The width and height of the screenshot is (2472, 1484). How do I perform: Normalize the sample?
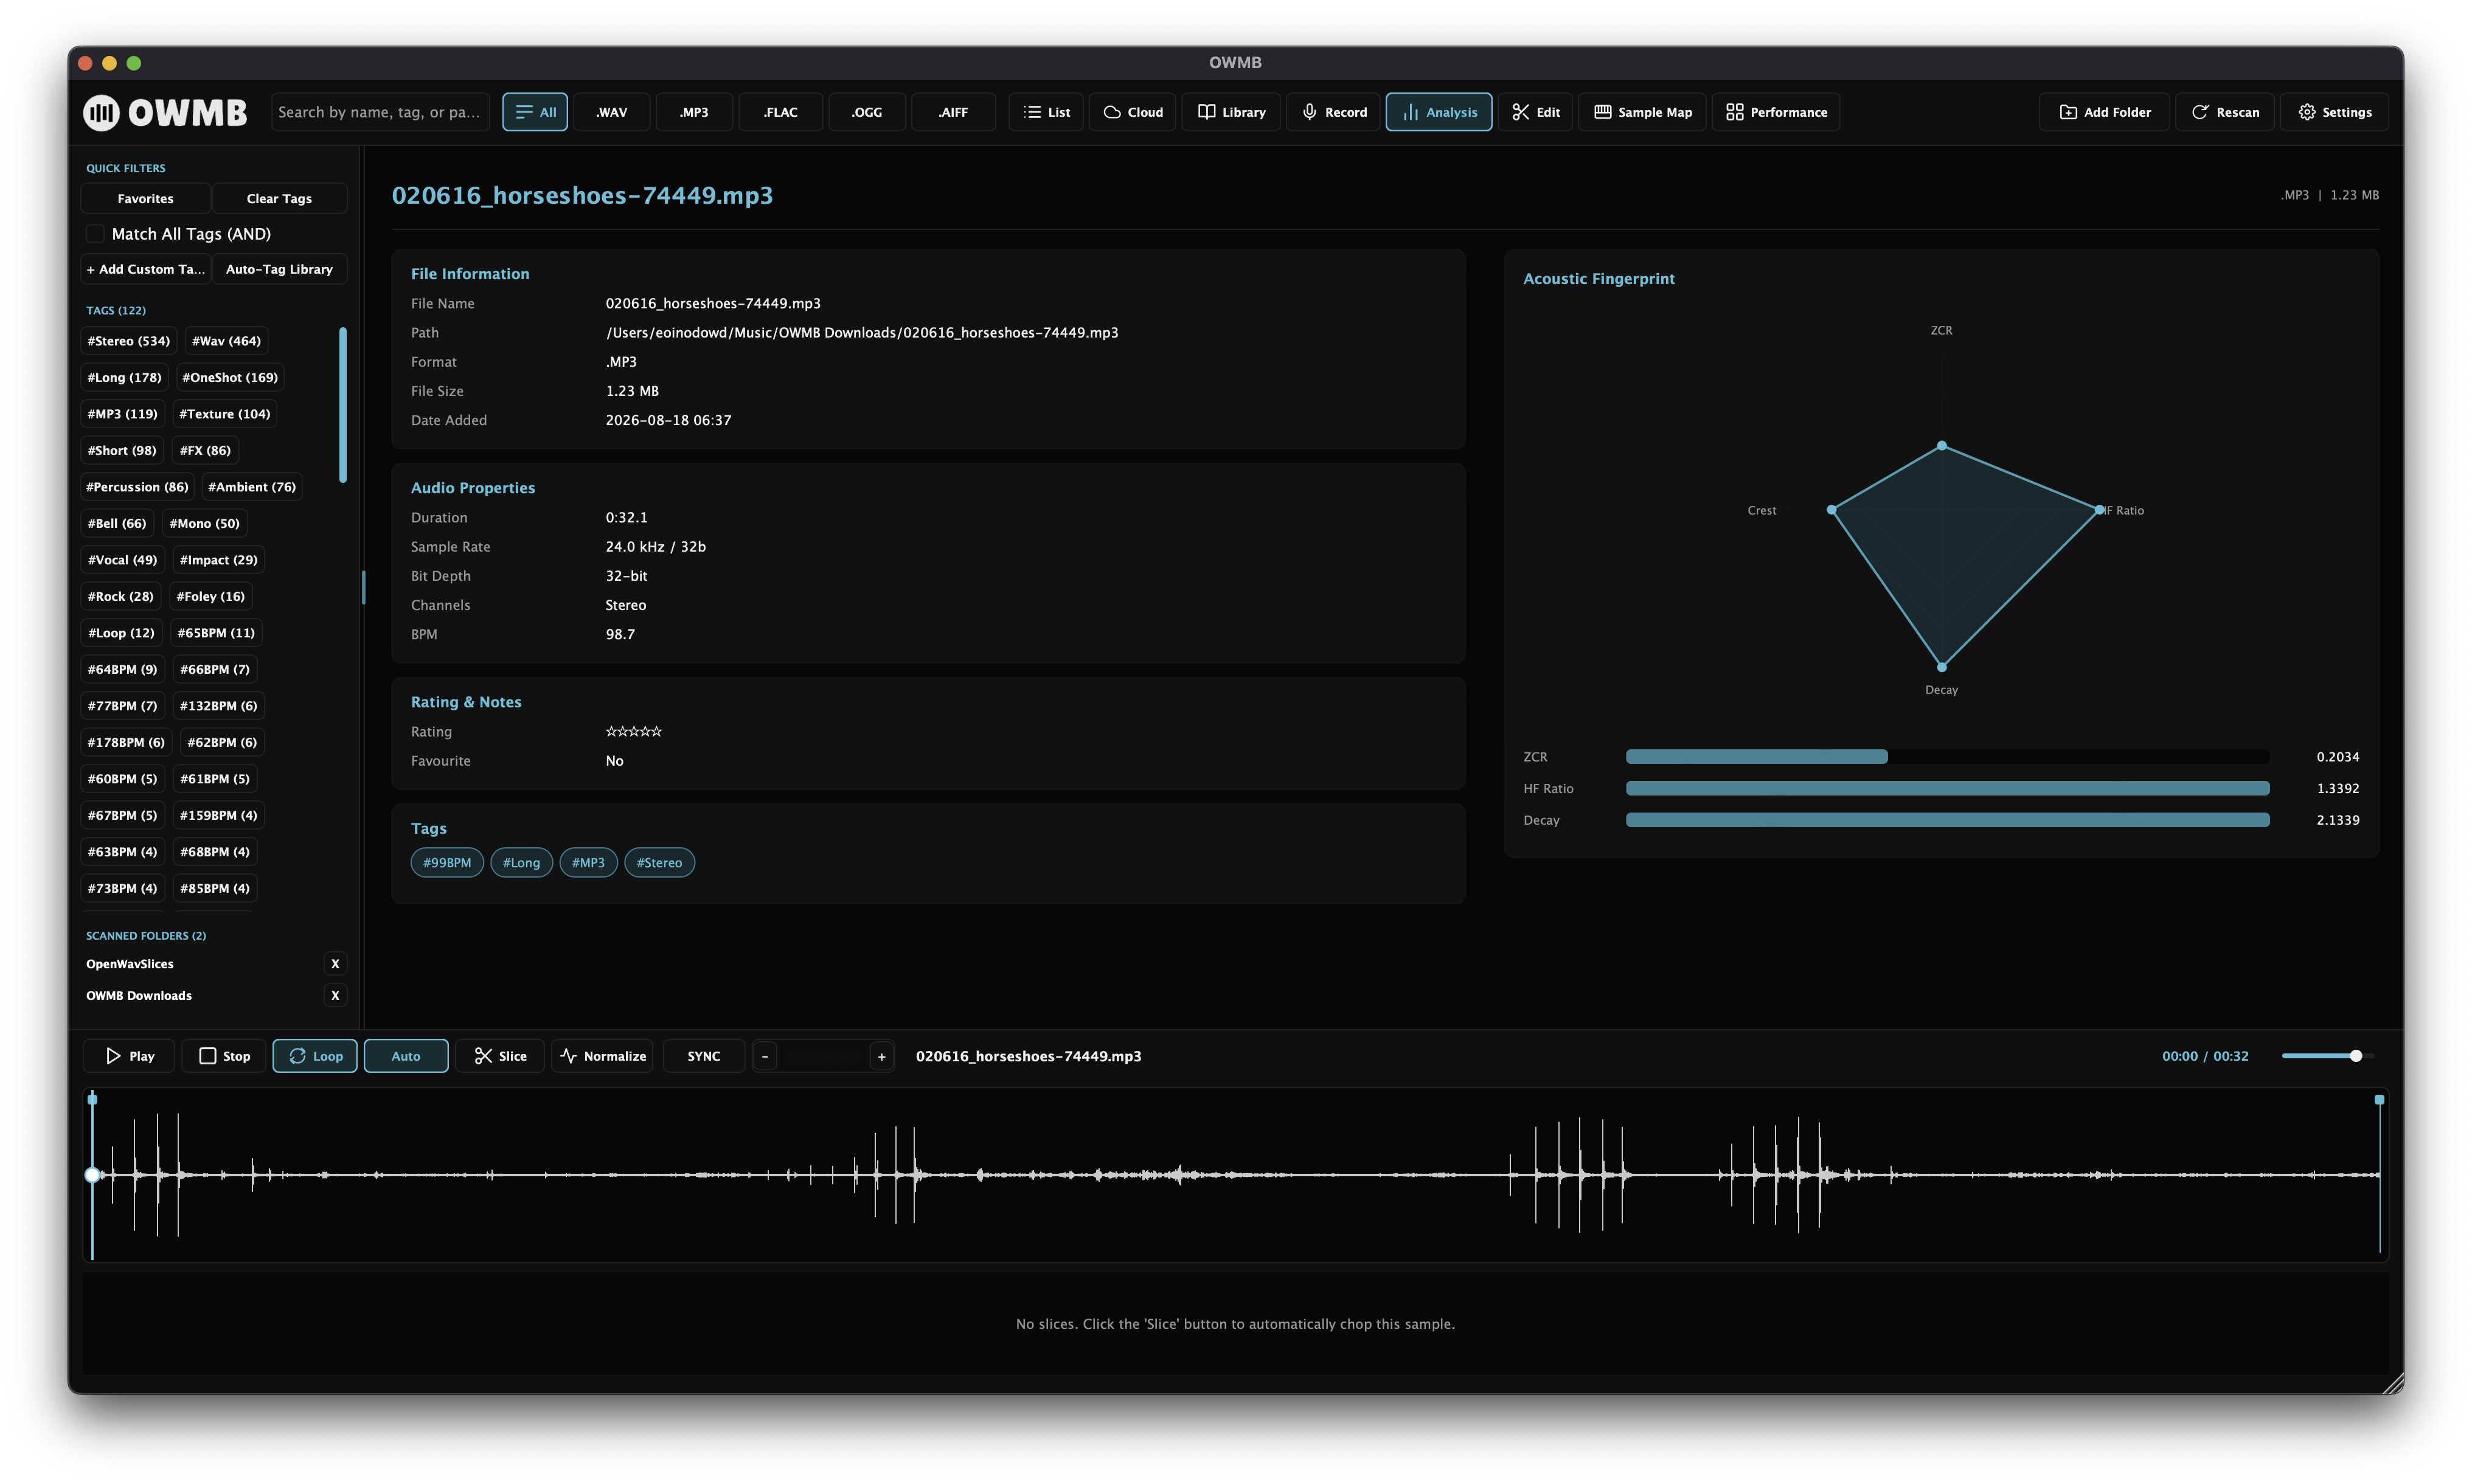point(603,1056)
